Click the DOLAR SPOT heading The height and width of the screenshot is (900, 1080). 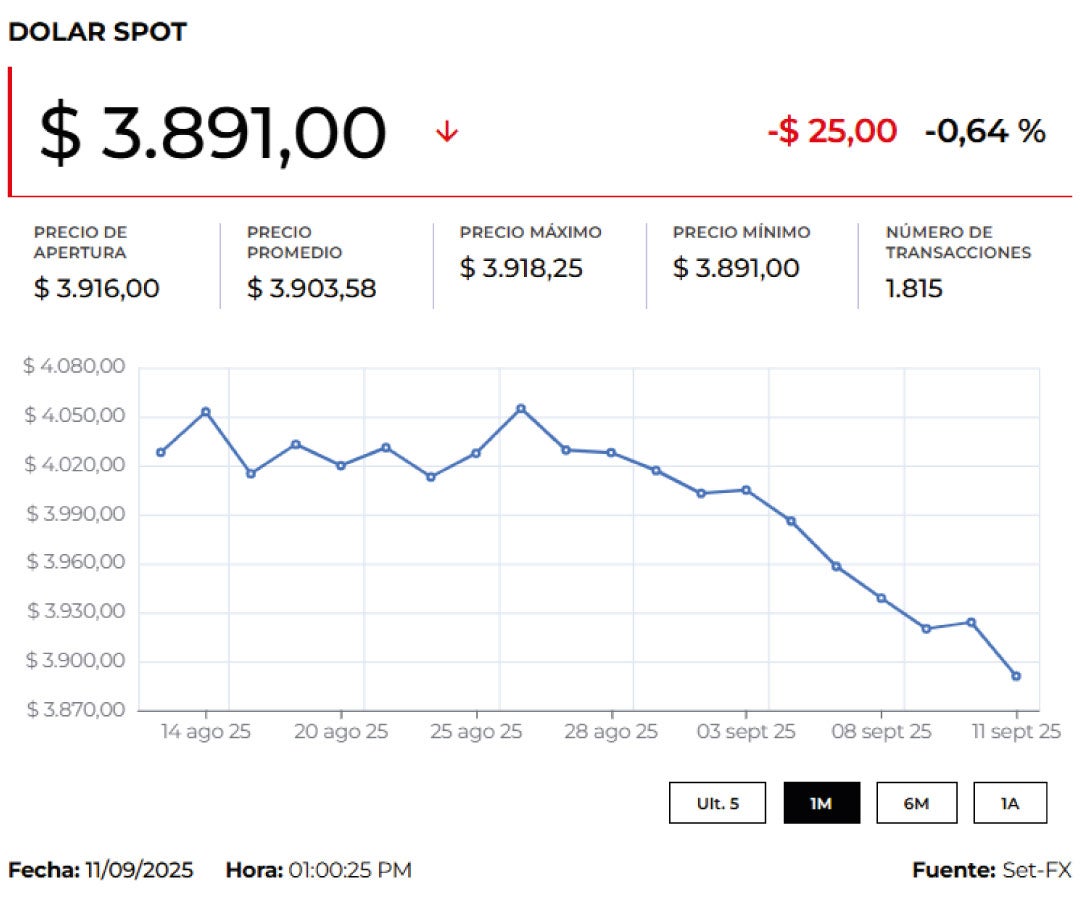97,32
